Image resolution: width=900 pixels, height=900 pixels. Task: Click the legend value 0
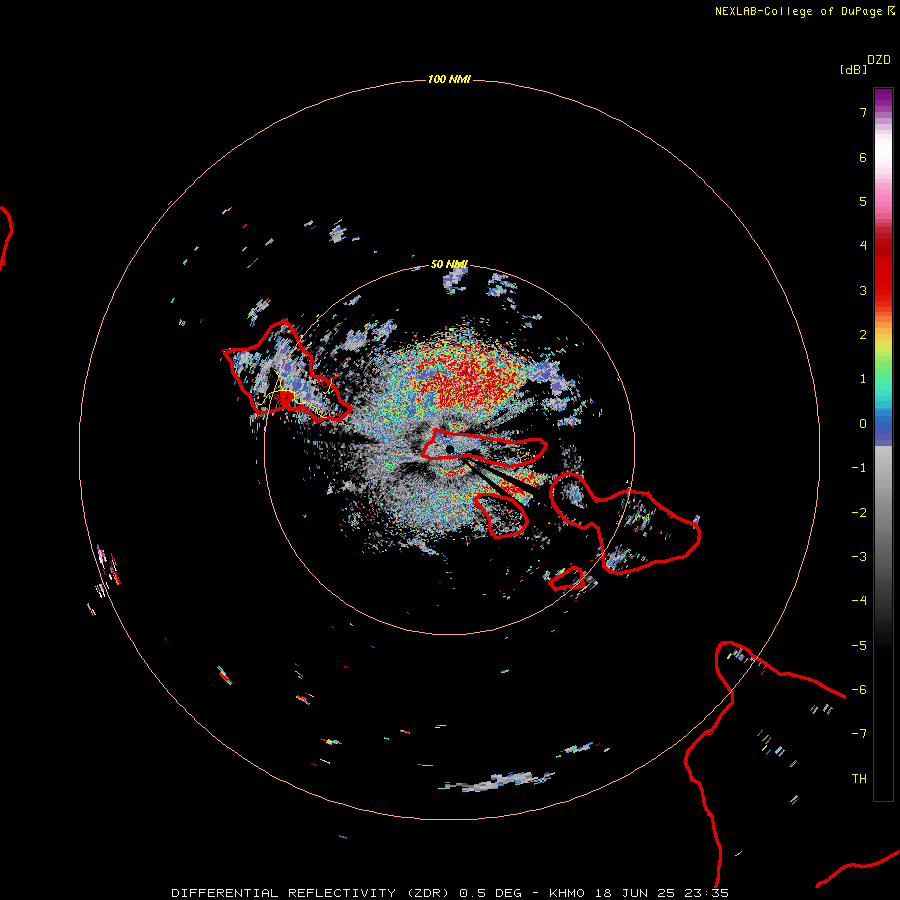(x=863, y=424)
